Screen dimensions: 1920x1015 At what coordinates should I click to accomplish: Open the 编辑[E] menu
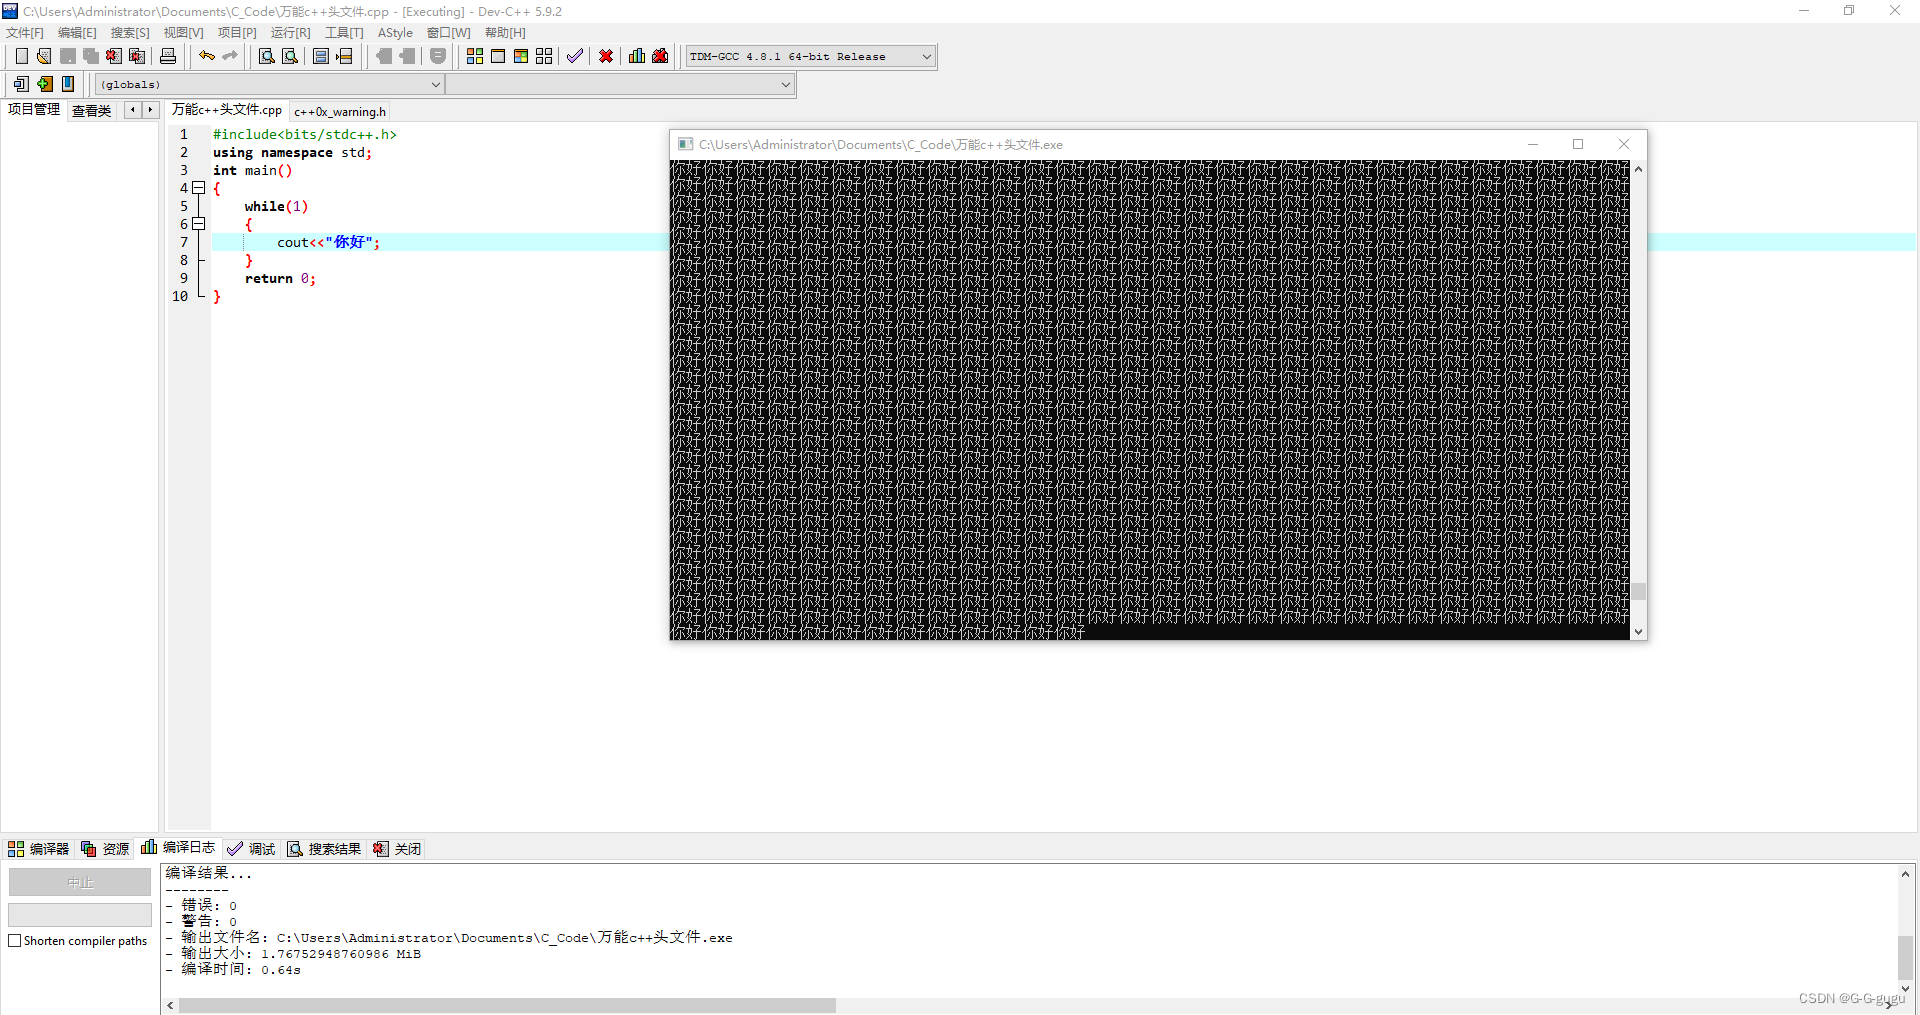(x=77, y=33)
